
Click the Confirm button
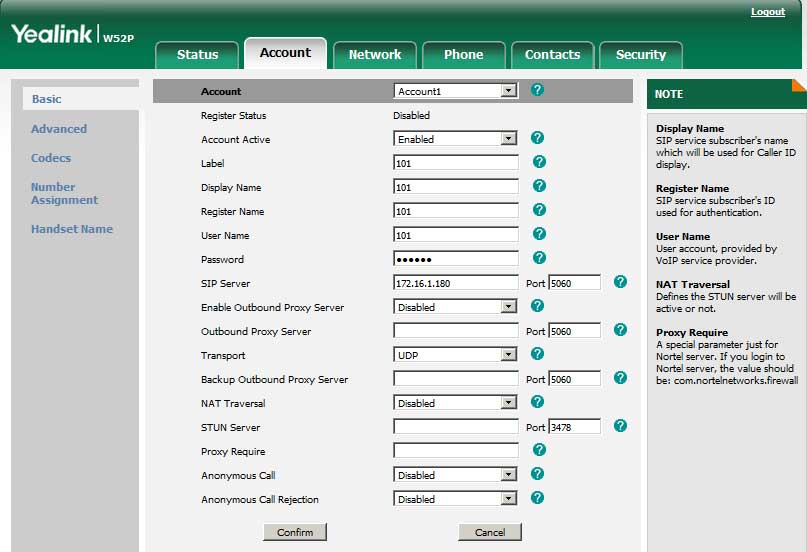coord(295,532)
